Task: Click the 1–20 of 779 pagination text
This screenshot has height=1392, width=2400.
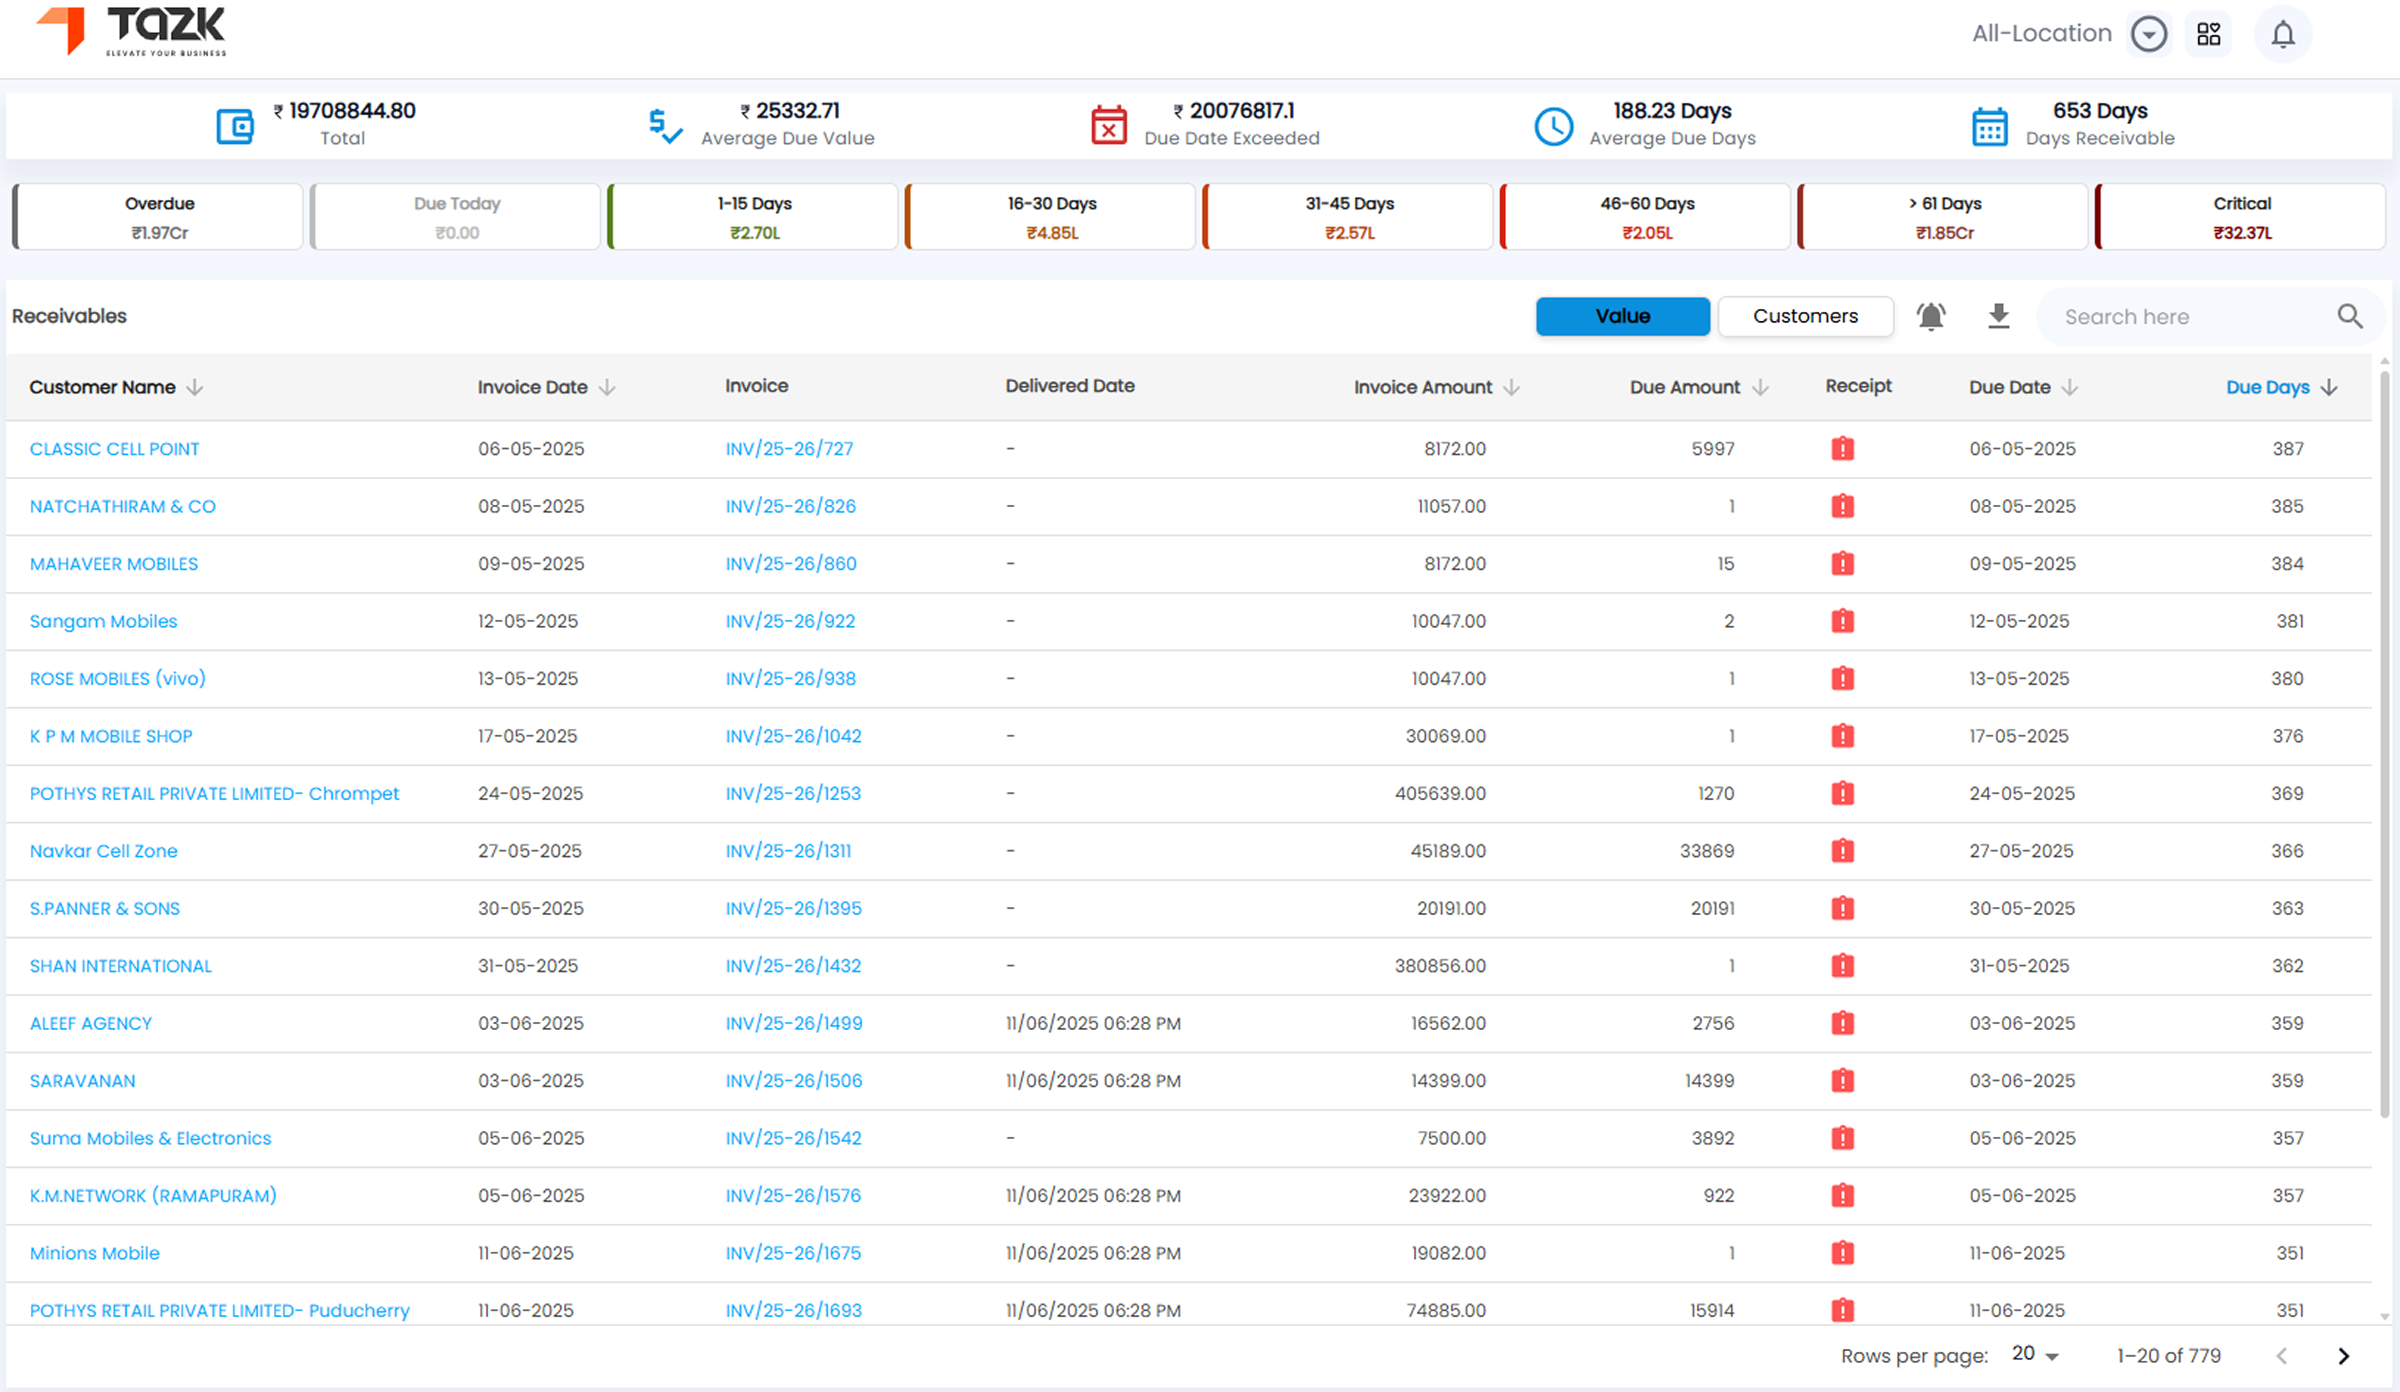Action: click(2168, 1356)
